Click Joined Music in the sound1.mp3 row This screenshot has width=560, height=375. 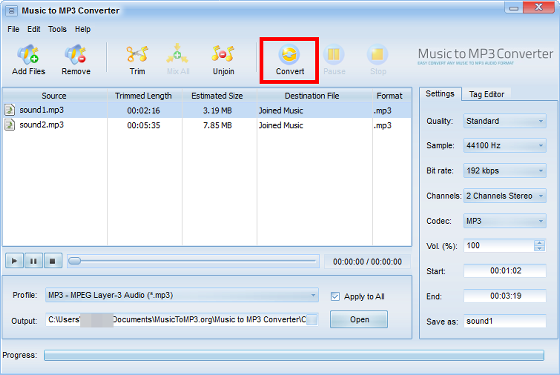(281, 111)
